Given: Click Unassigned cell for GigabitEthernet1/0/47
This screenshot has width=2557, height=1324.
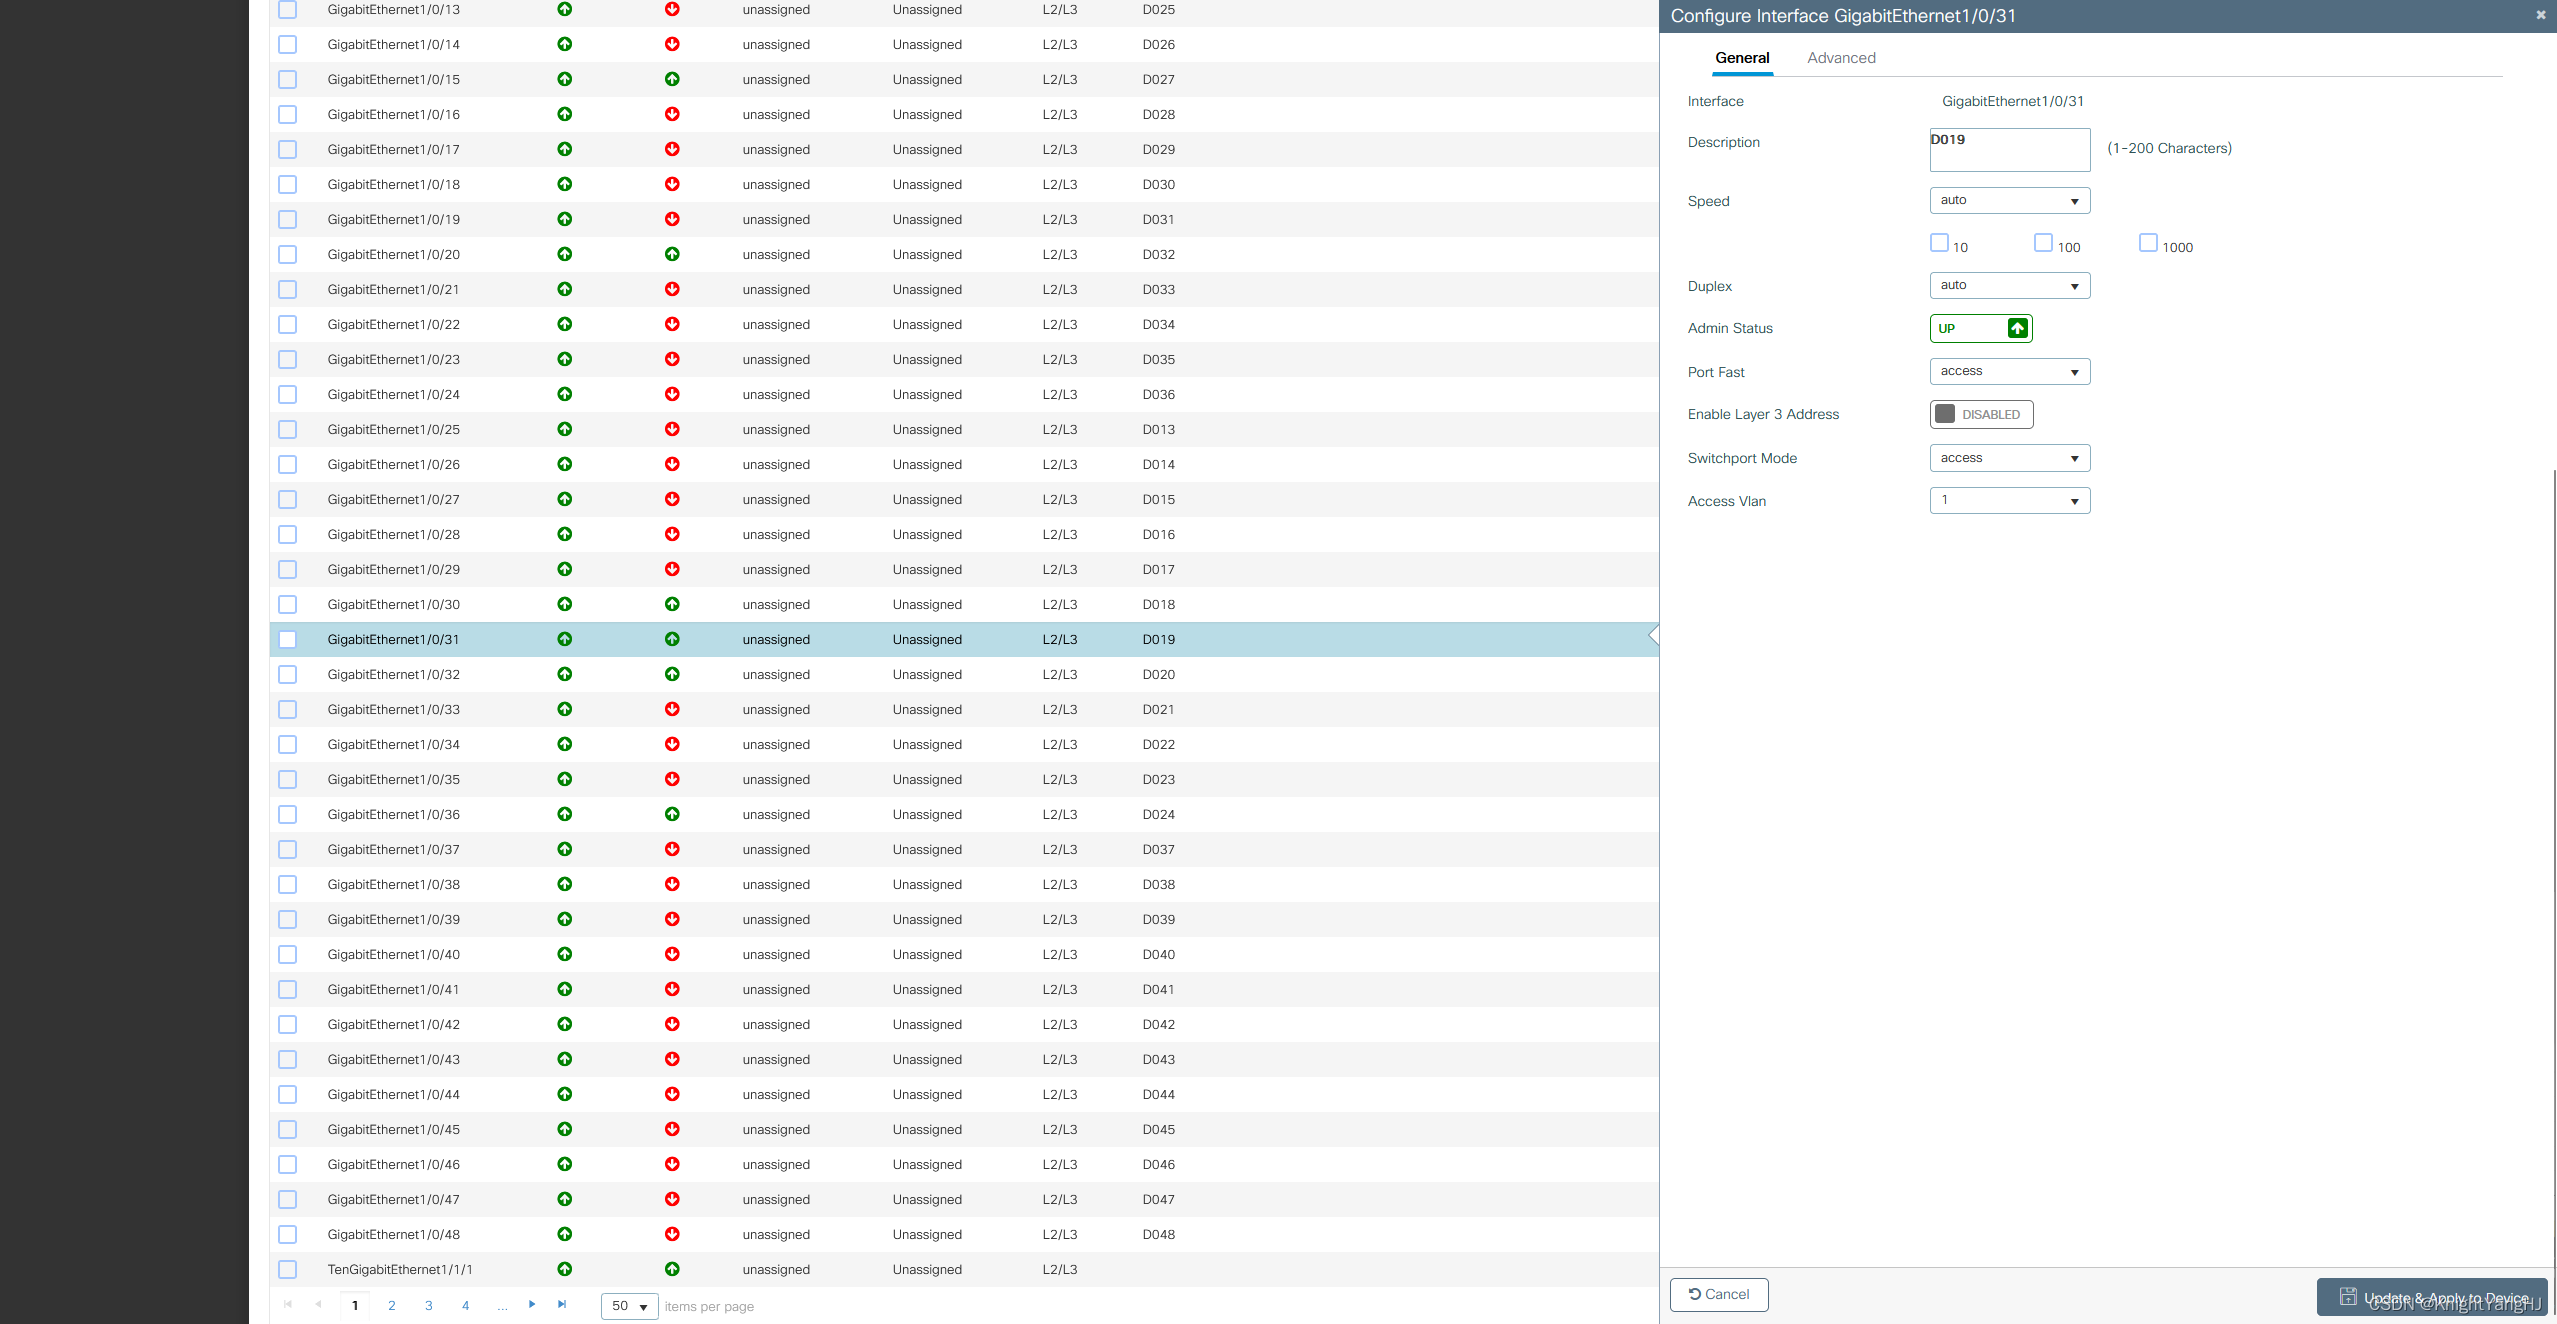Looking at the screenshot, I should [x=927, y=1199].
